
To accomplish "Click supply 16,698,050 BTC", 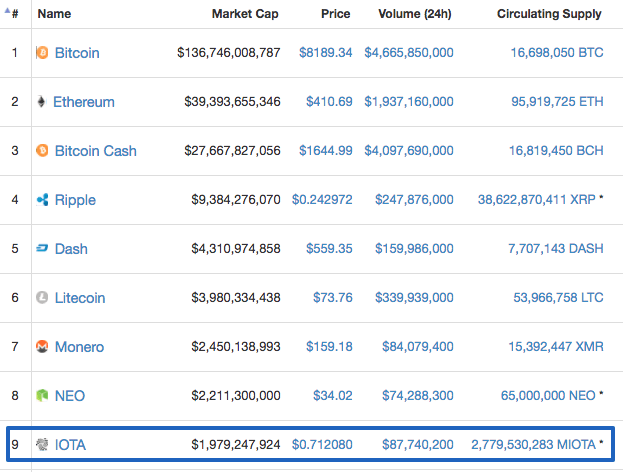I will coord(557,52).
